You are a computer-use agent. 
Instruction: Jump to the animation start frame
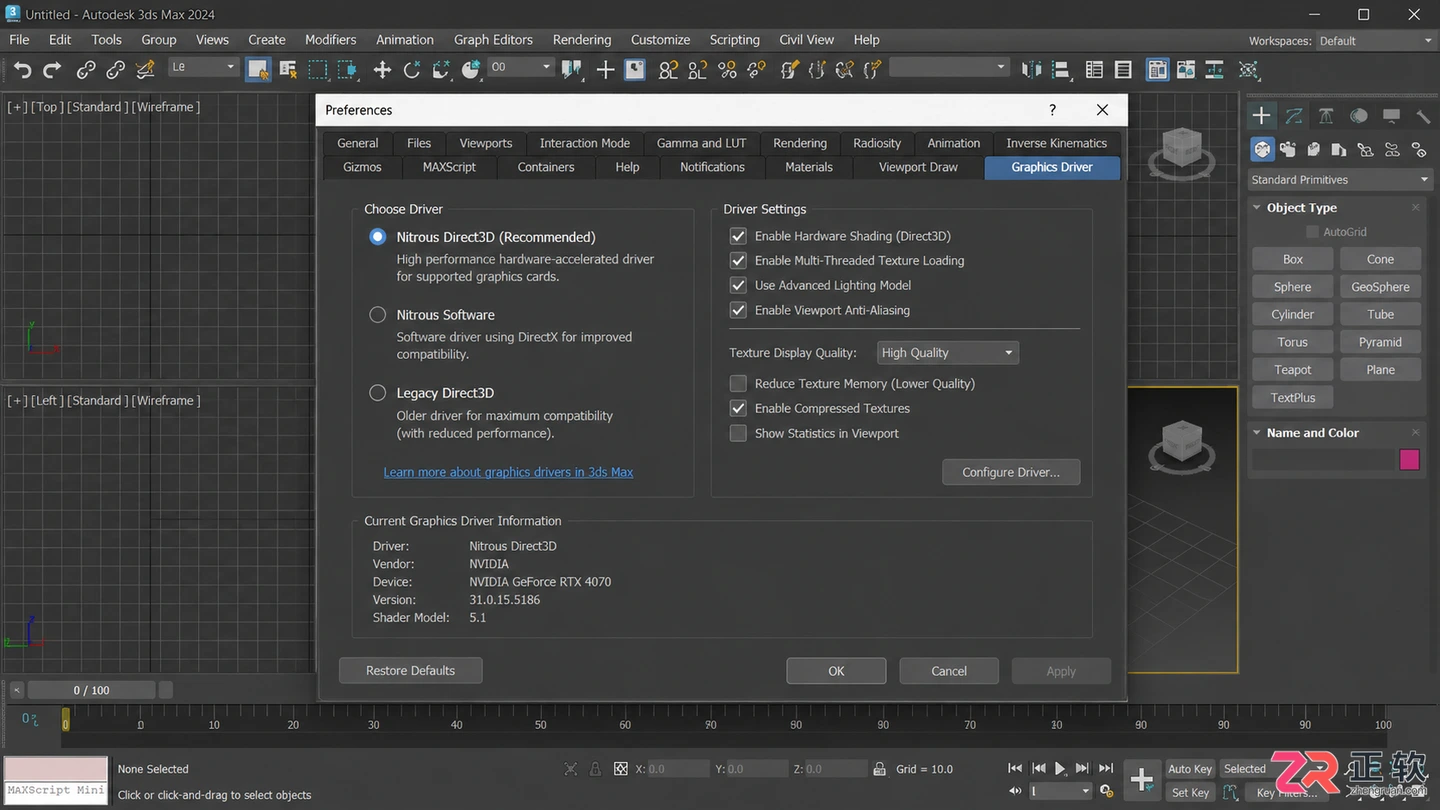pyautogui.click(x=1015, y=768)
